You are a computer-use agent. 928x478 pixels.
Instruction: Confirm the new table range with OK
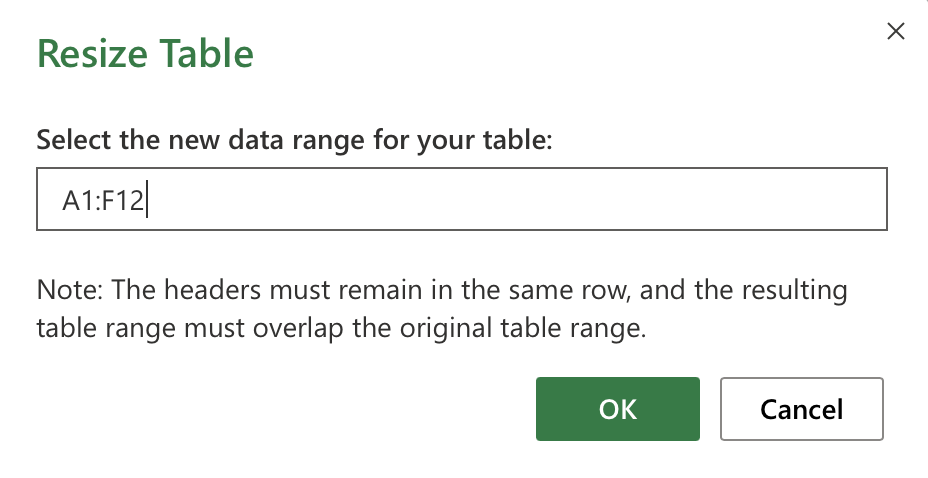pyautogui.click(x=617, y=409)
